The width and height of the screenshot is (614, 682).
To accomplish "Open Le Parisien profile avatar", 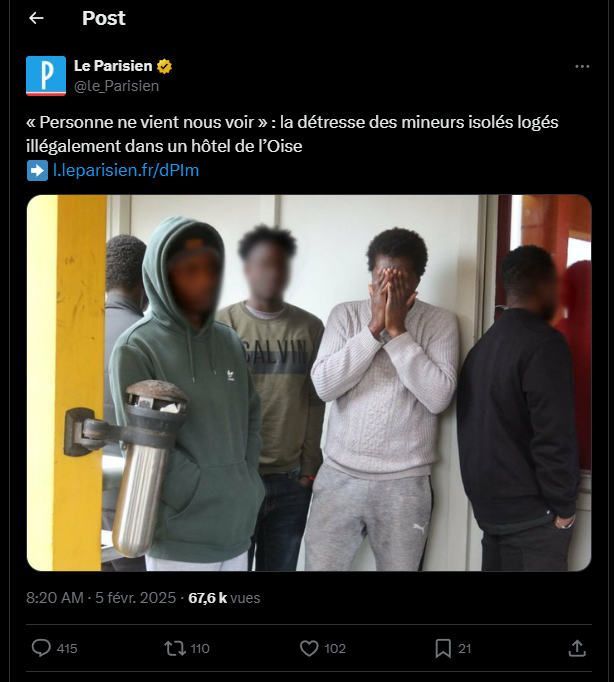I will [x=46, y=76].
